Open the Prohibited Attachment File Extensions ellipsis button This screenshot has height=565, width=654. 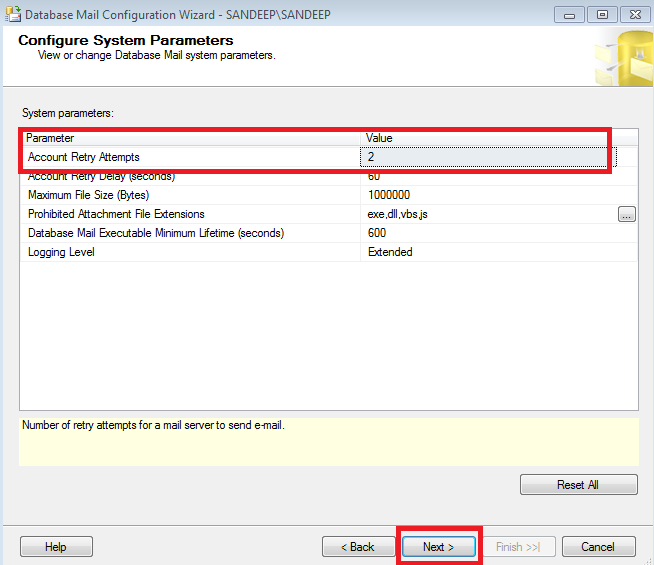[626, 214]
